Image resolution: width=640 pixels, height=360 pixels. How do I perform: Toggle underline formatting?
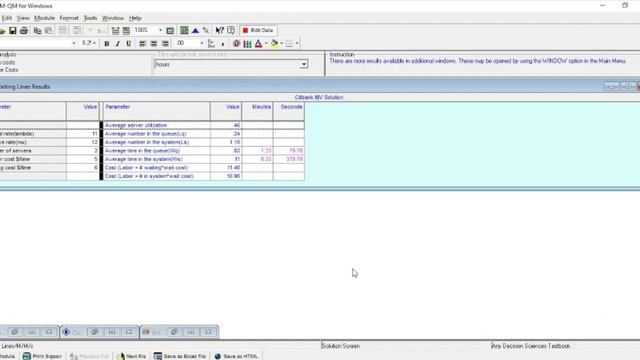coord(129,44)
